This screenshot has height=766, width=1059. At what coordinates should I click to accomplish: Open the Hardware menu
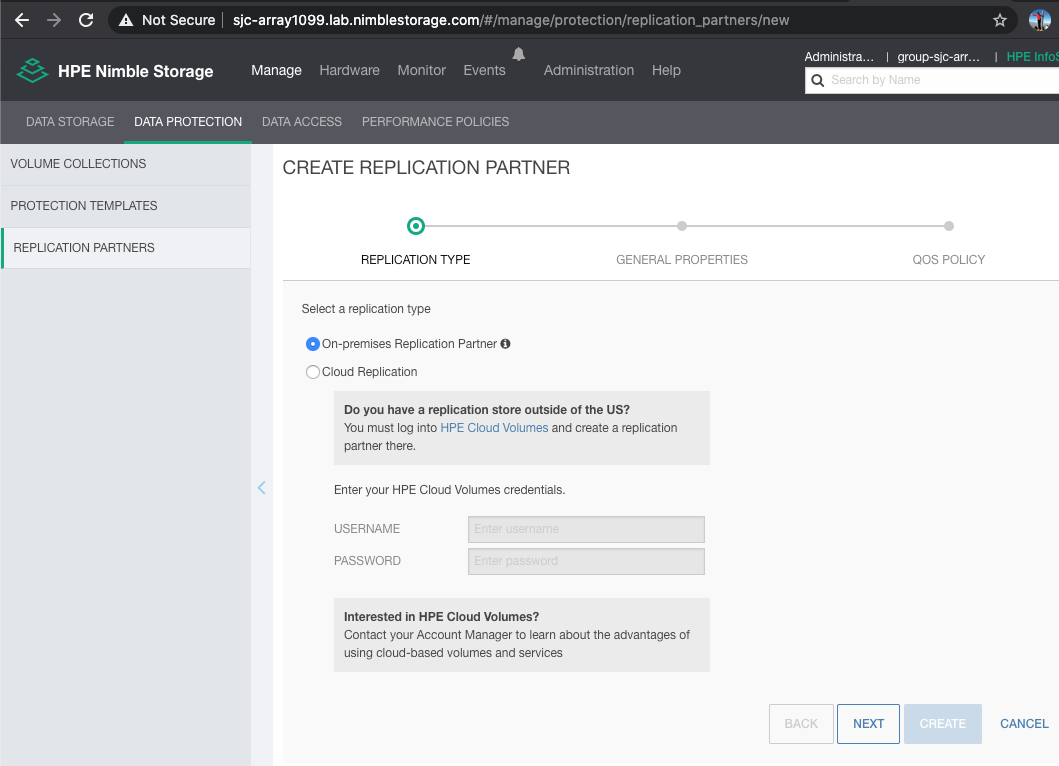tap(349, 70)
